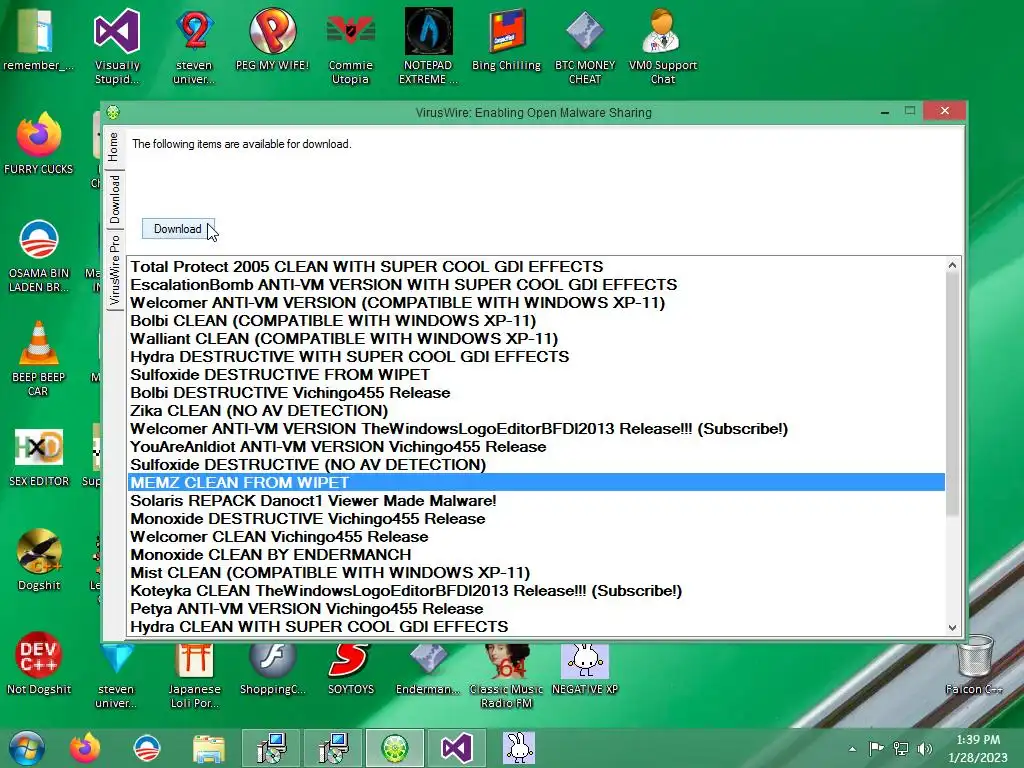Open Classic Music Radio FM icon
Image resolution: width=1024 pixels, height=768 pixels.
[x=506, y=676]
